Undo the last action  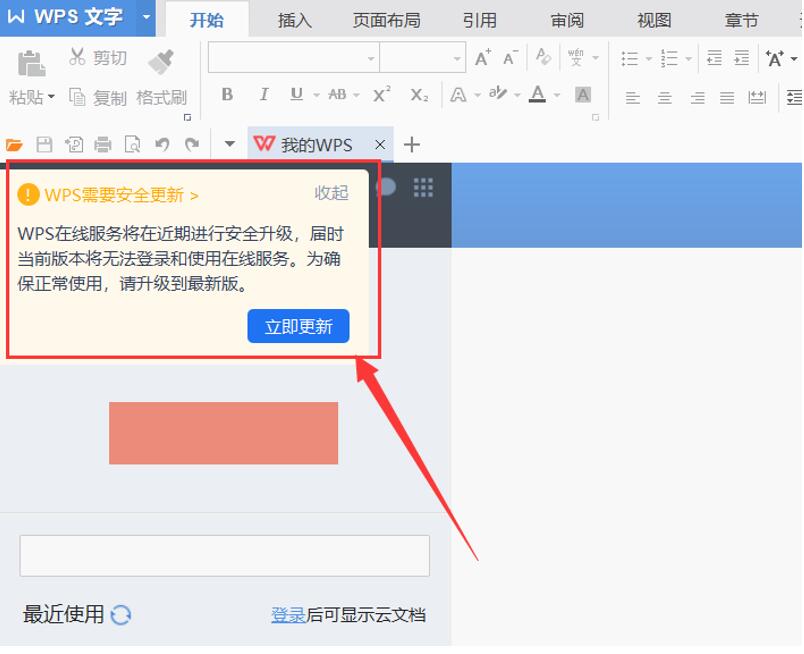pos(163,145)
